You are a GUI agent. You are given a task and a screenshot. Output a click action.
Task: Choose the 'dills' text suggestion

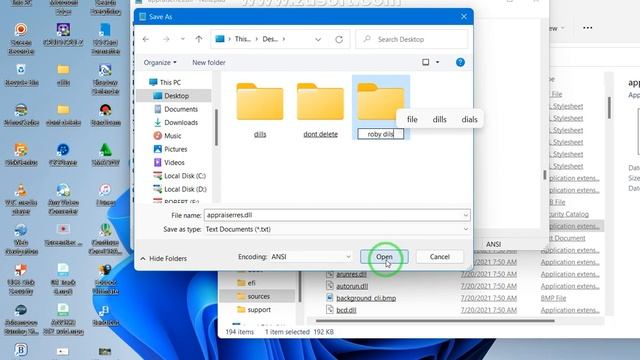pyautogui.click(x=440, y=120)
